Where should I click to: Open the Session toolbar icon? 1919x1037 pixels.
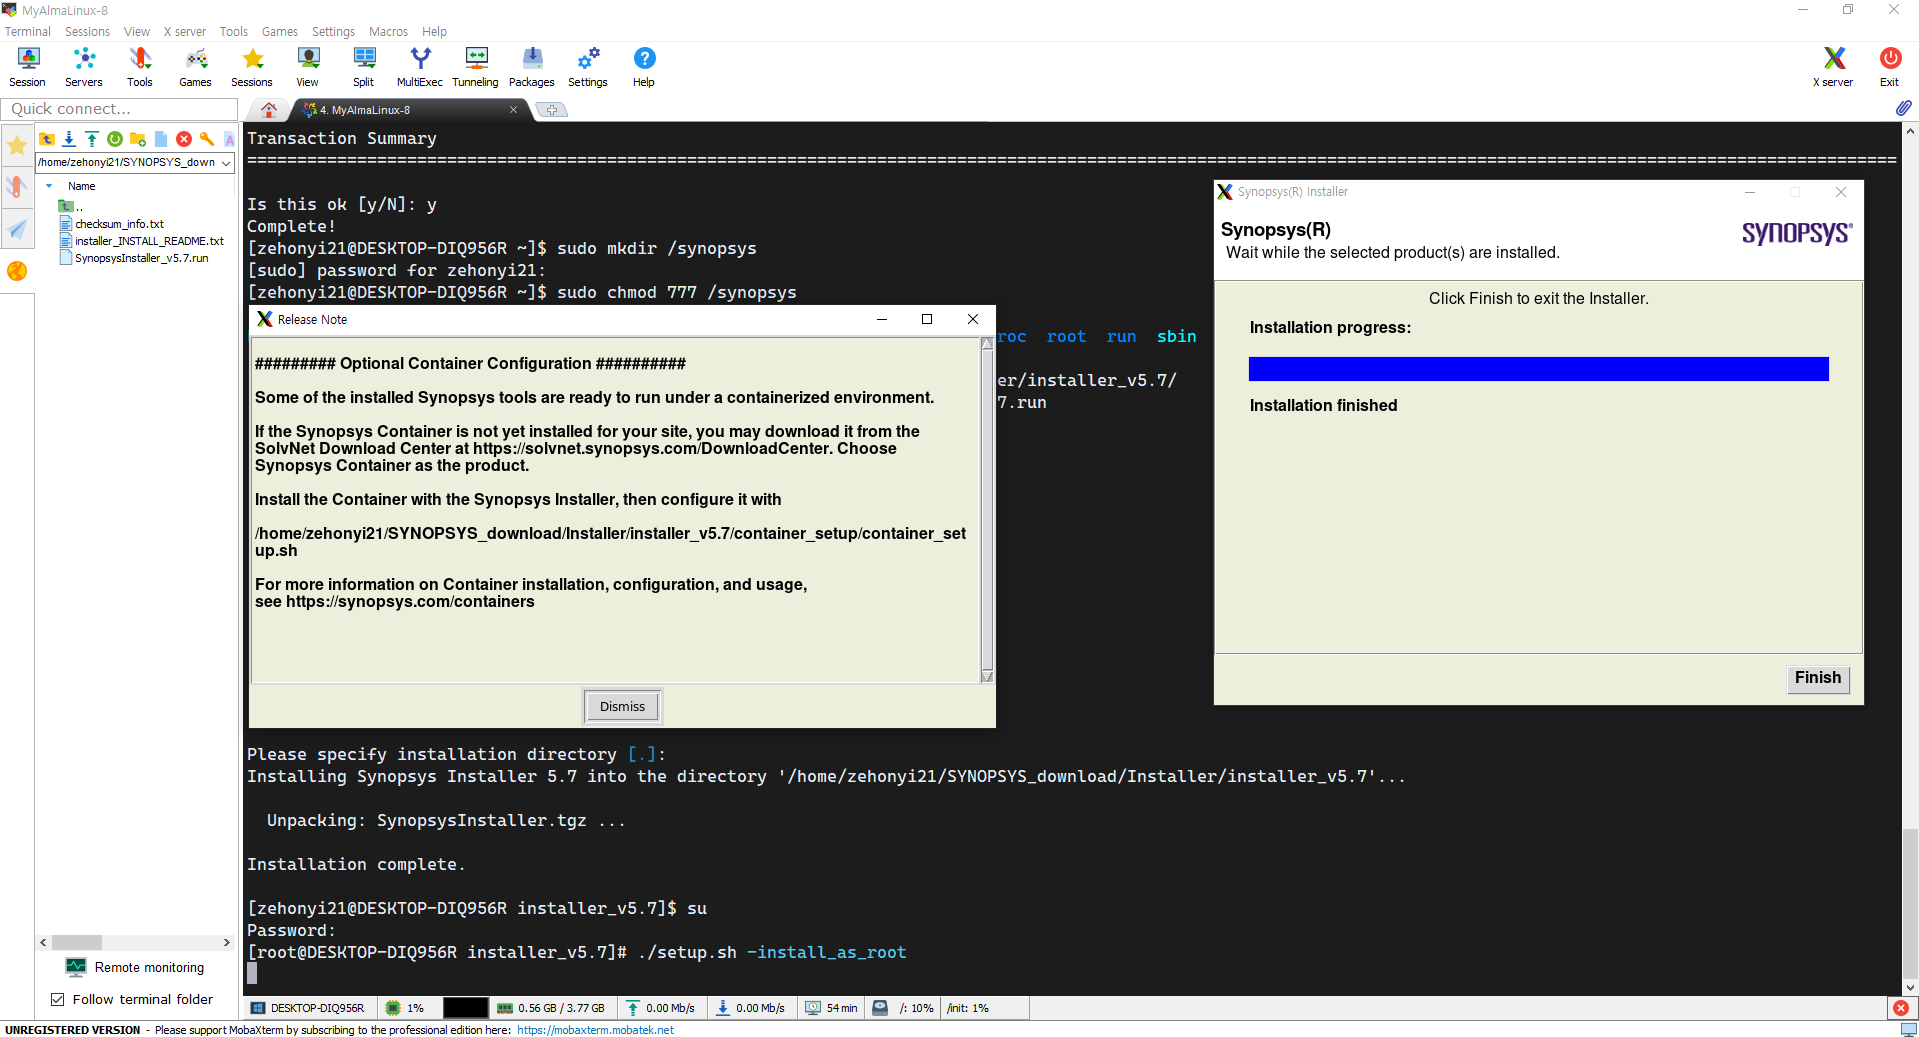coord(28,67)
